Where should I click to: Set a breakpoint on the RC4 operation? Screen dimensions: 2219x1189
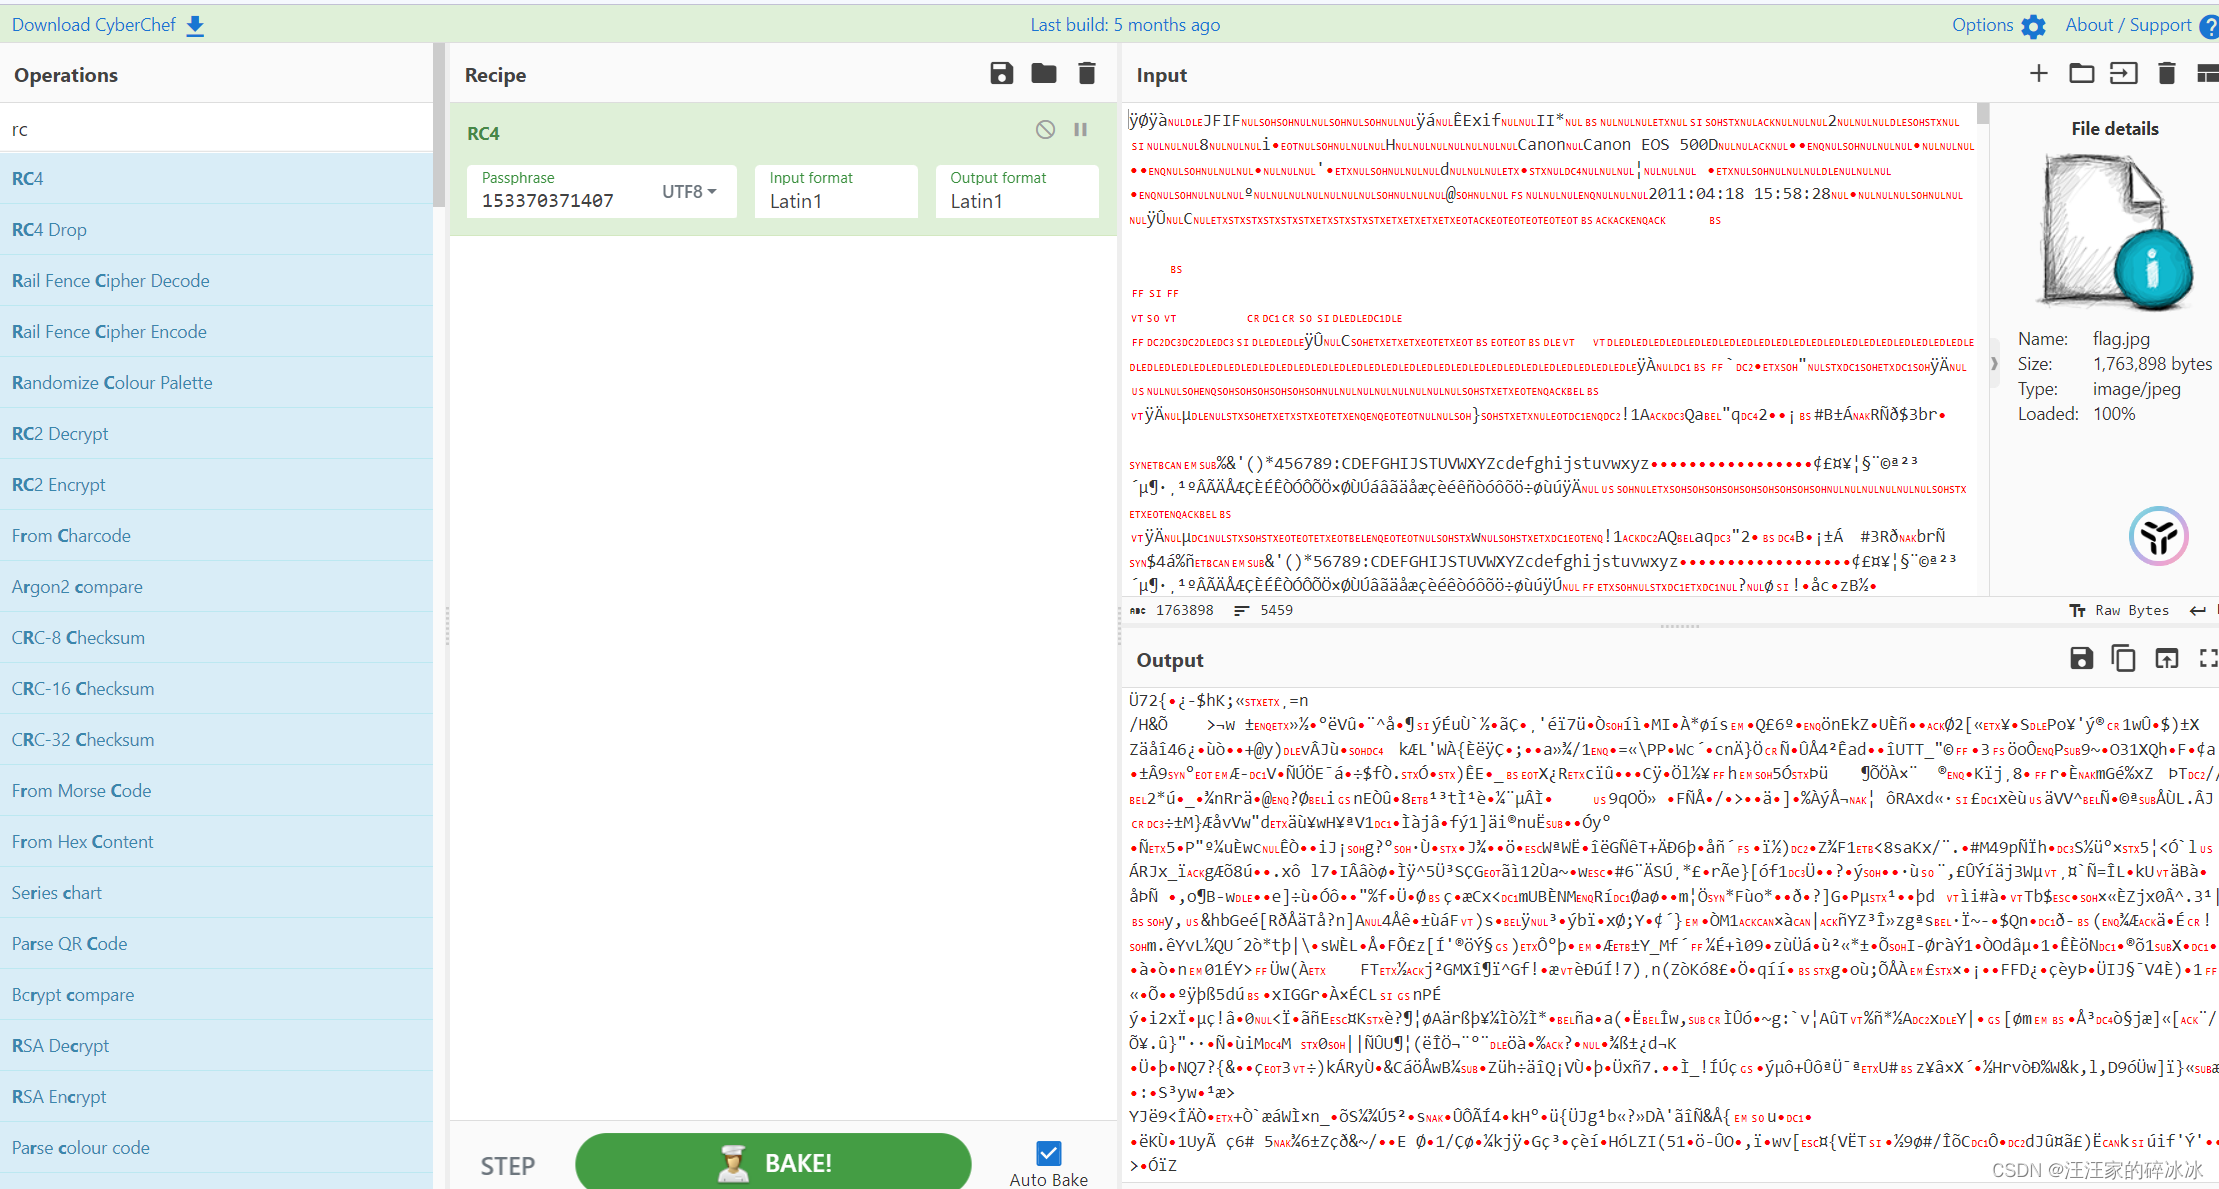[x=1081, y=130]
